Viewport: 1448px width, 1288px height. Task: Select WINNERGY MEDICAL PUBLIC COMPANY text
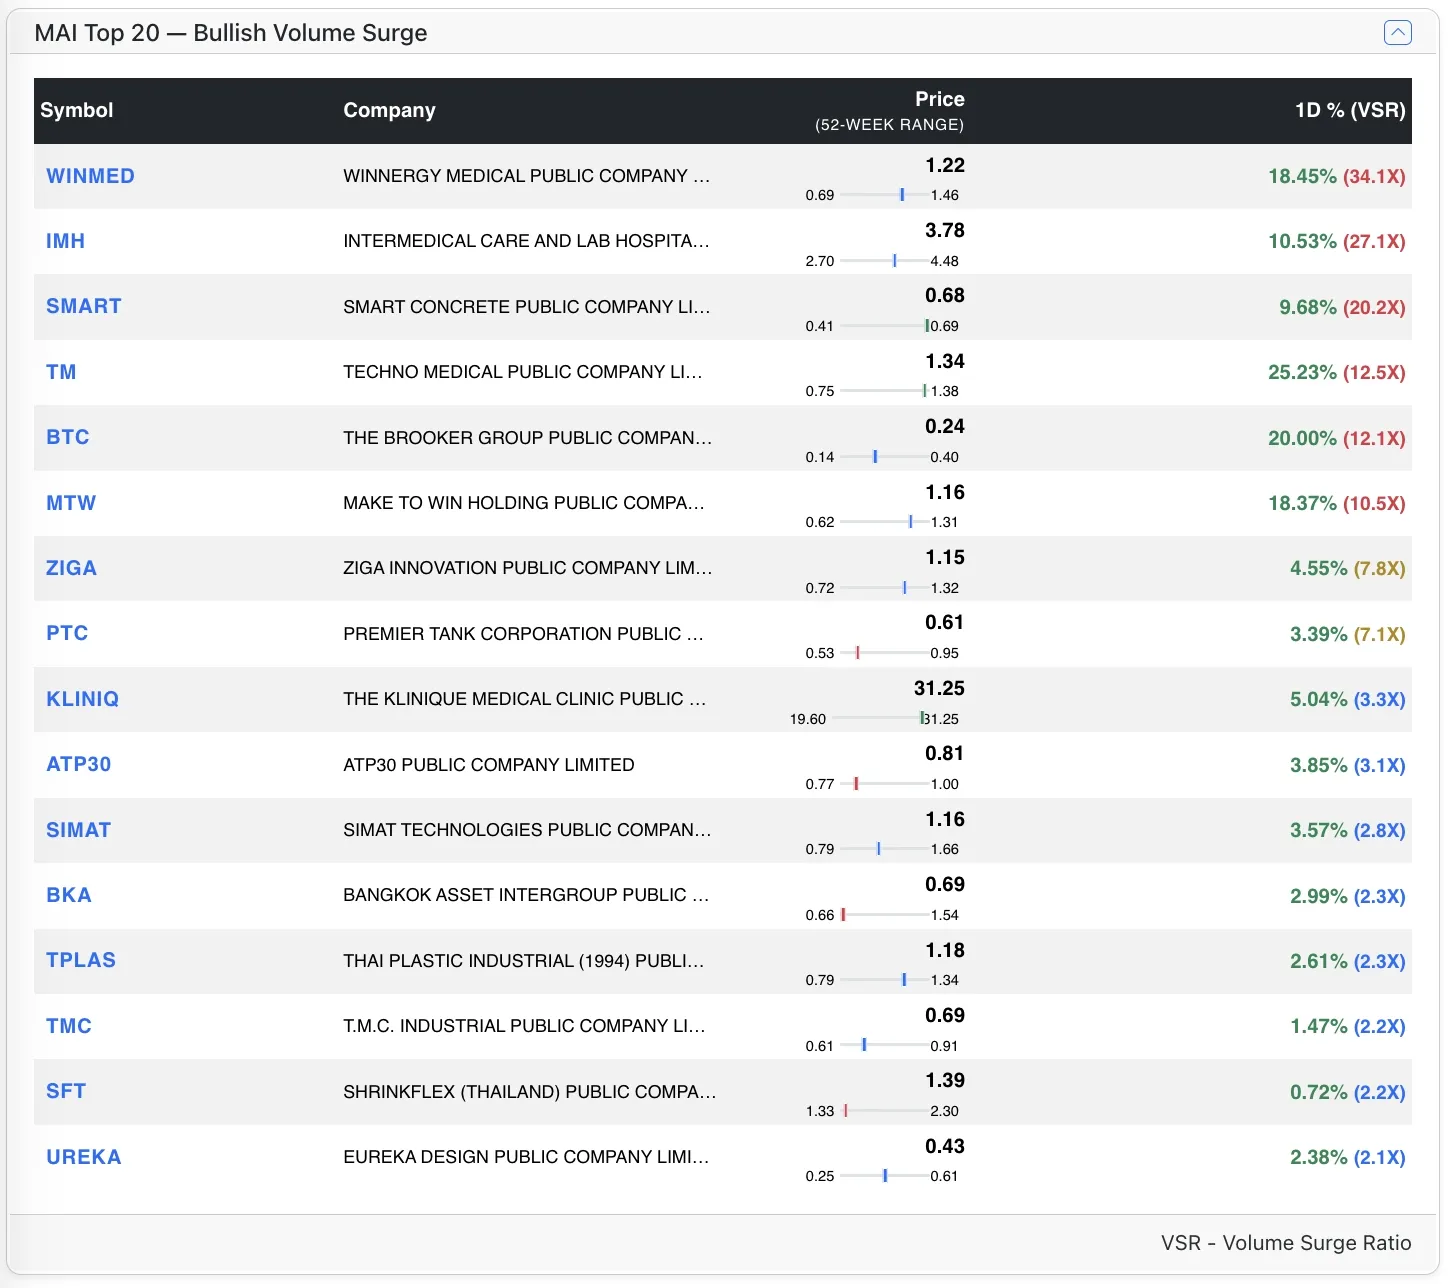(x=526, y=176)
